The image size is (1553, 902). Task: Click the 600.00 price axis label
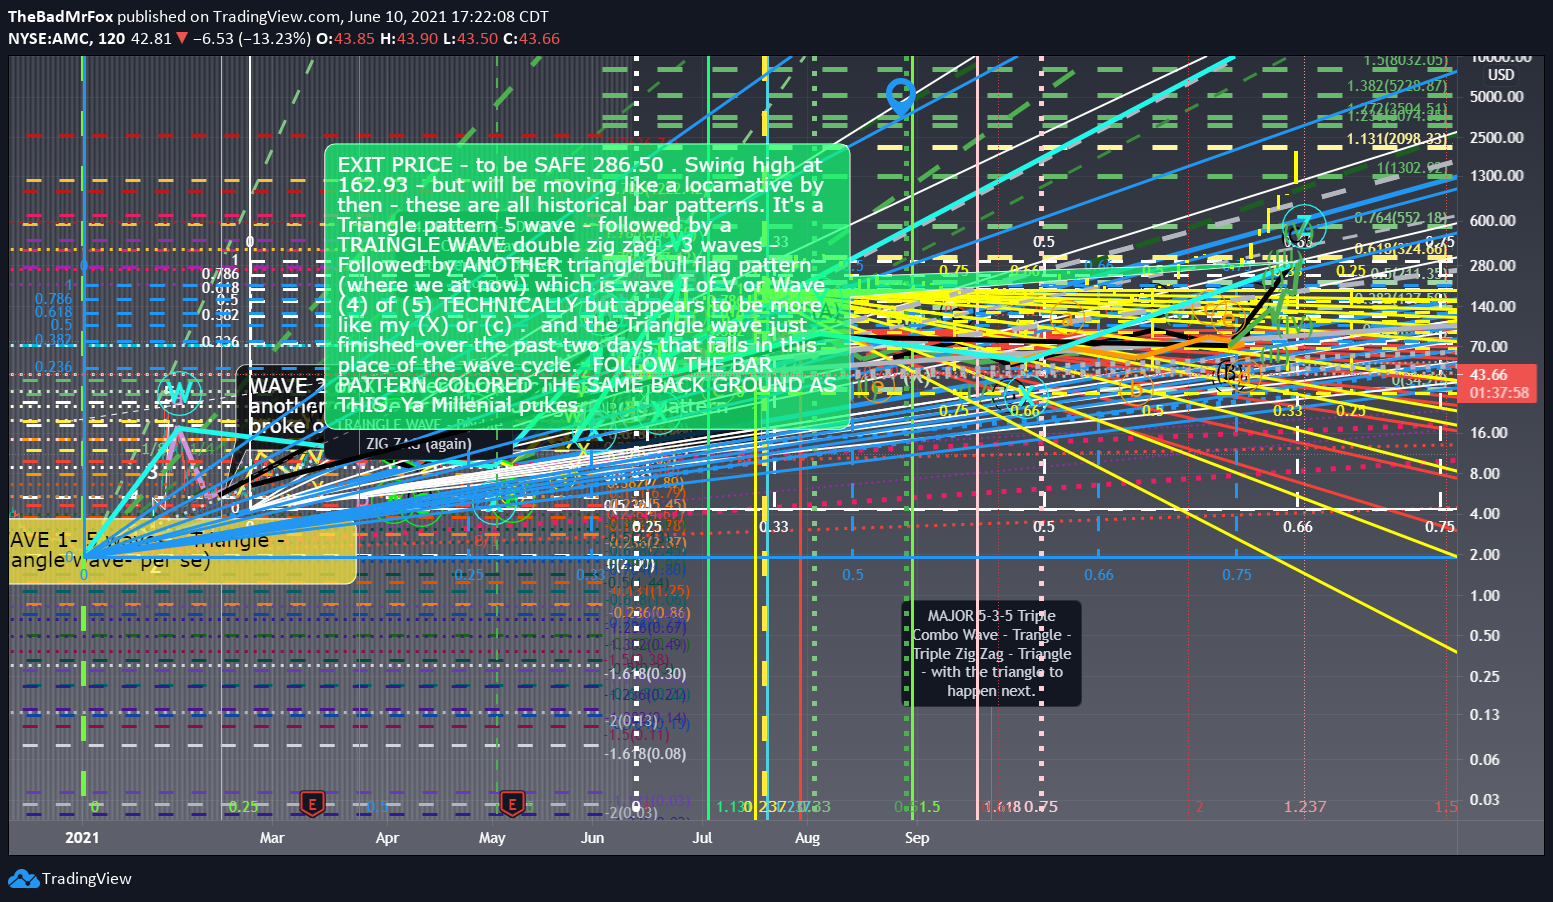coord(1493,221)
